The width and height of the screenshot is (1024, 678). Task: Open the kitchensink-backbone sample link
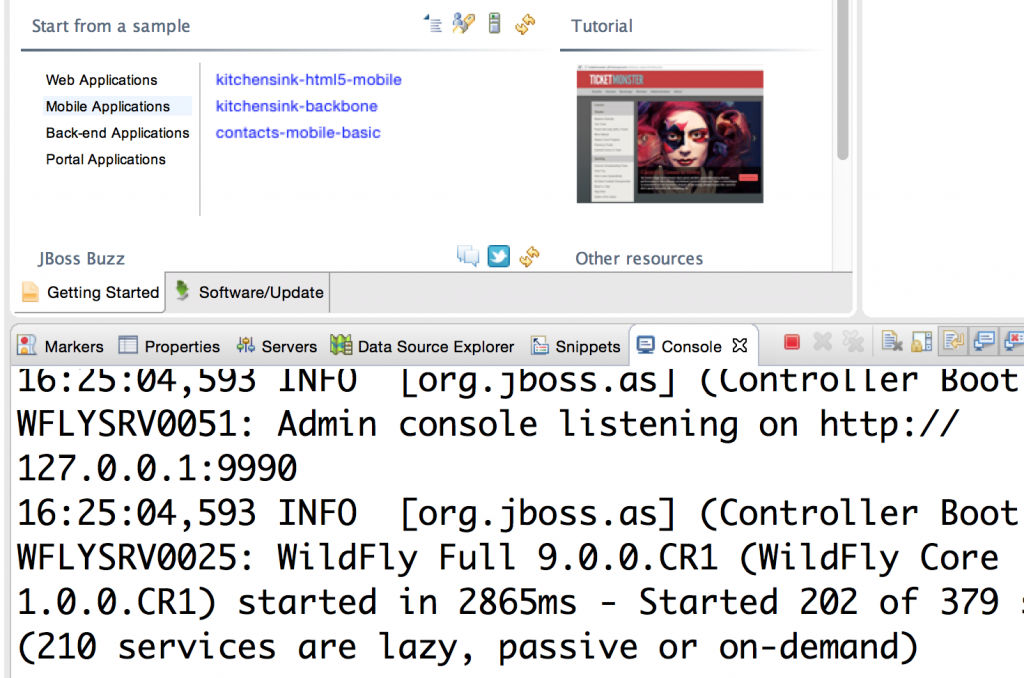click(x=296, y=106)
